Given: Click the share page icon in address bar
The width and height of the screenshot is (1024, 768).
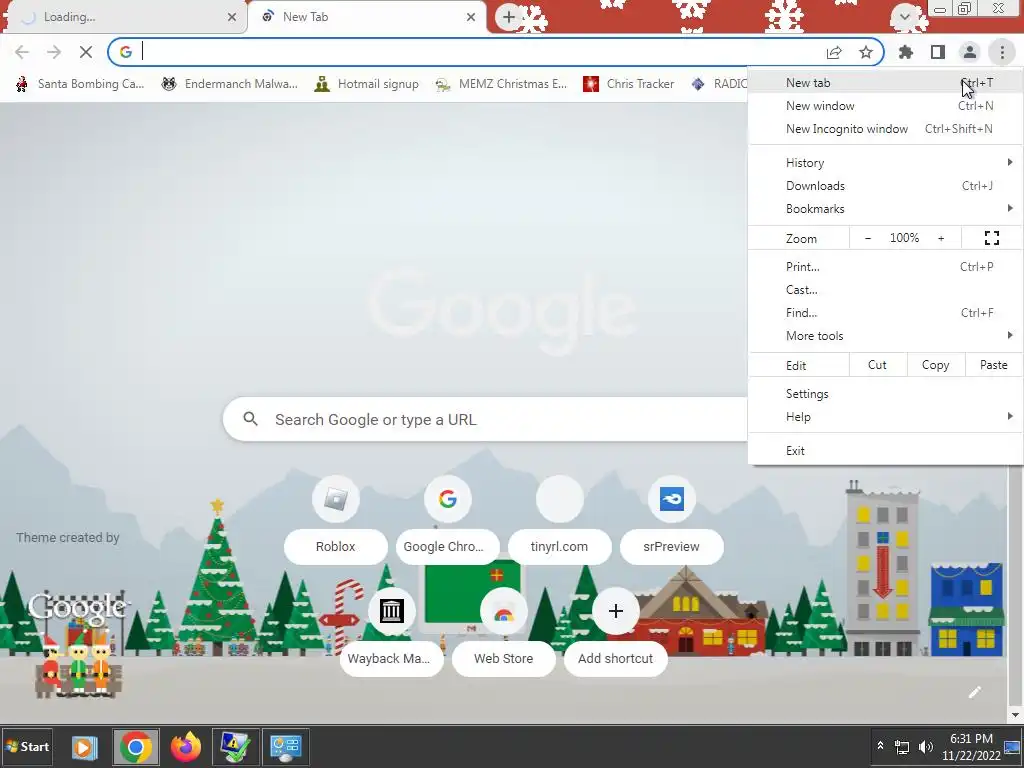Looking at the screenshot, I should [834, 52].
